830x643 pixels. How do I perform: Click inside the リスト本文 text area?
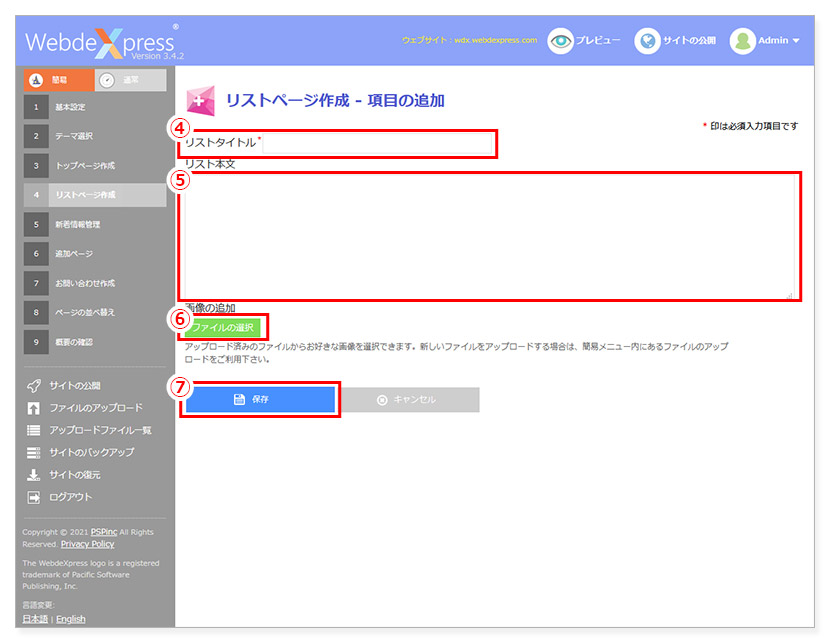point(490,237)
